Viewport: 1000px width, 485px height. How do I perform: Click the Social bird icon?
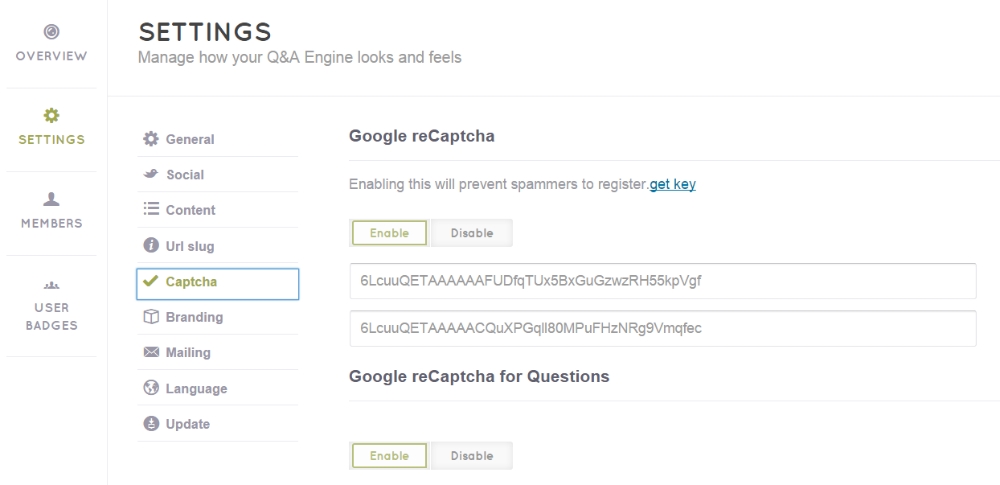151,175
